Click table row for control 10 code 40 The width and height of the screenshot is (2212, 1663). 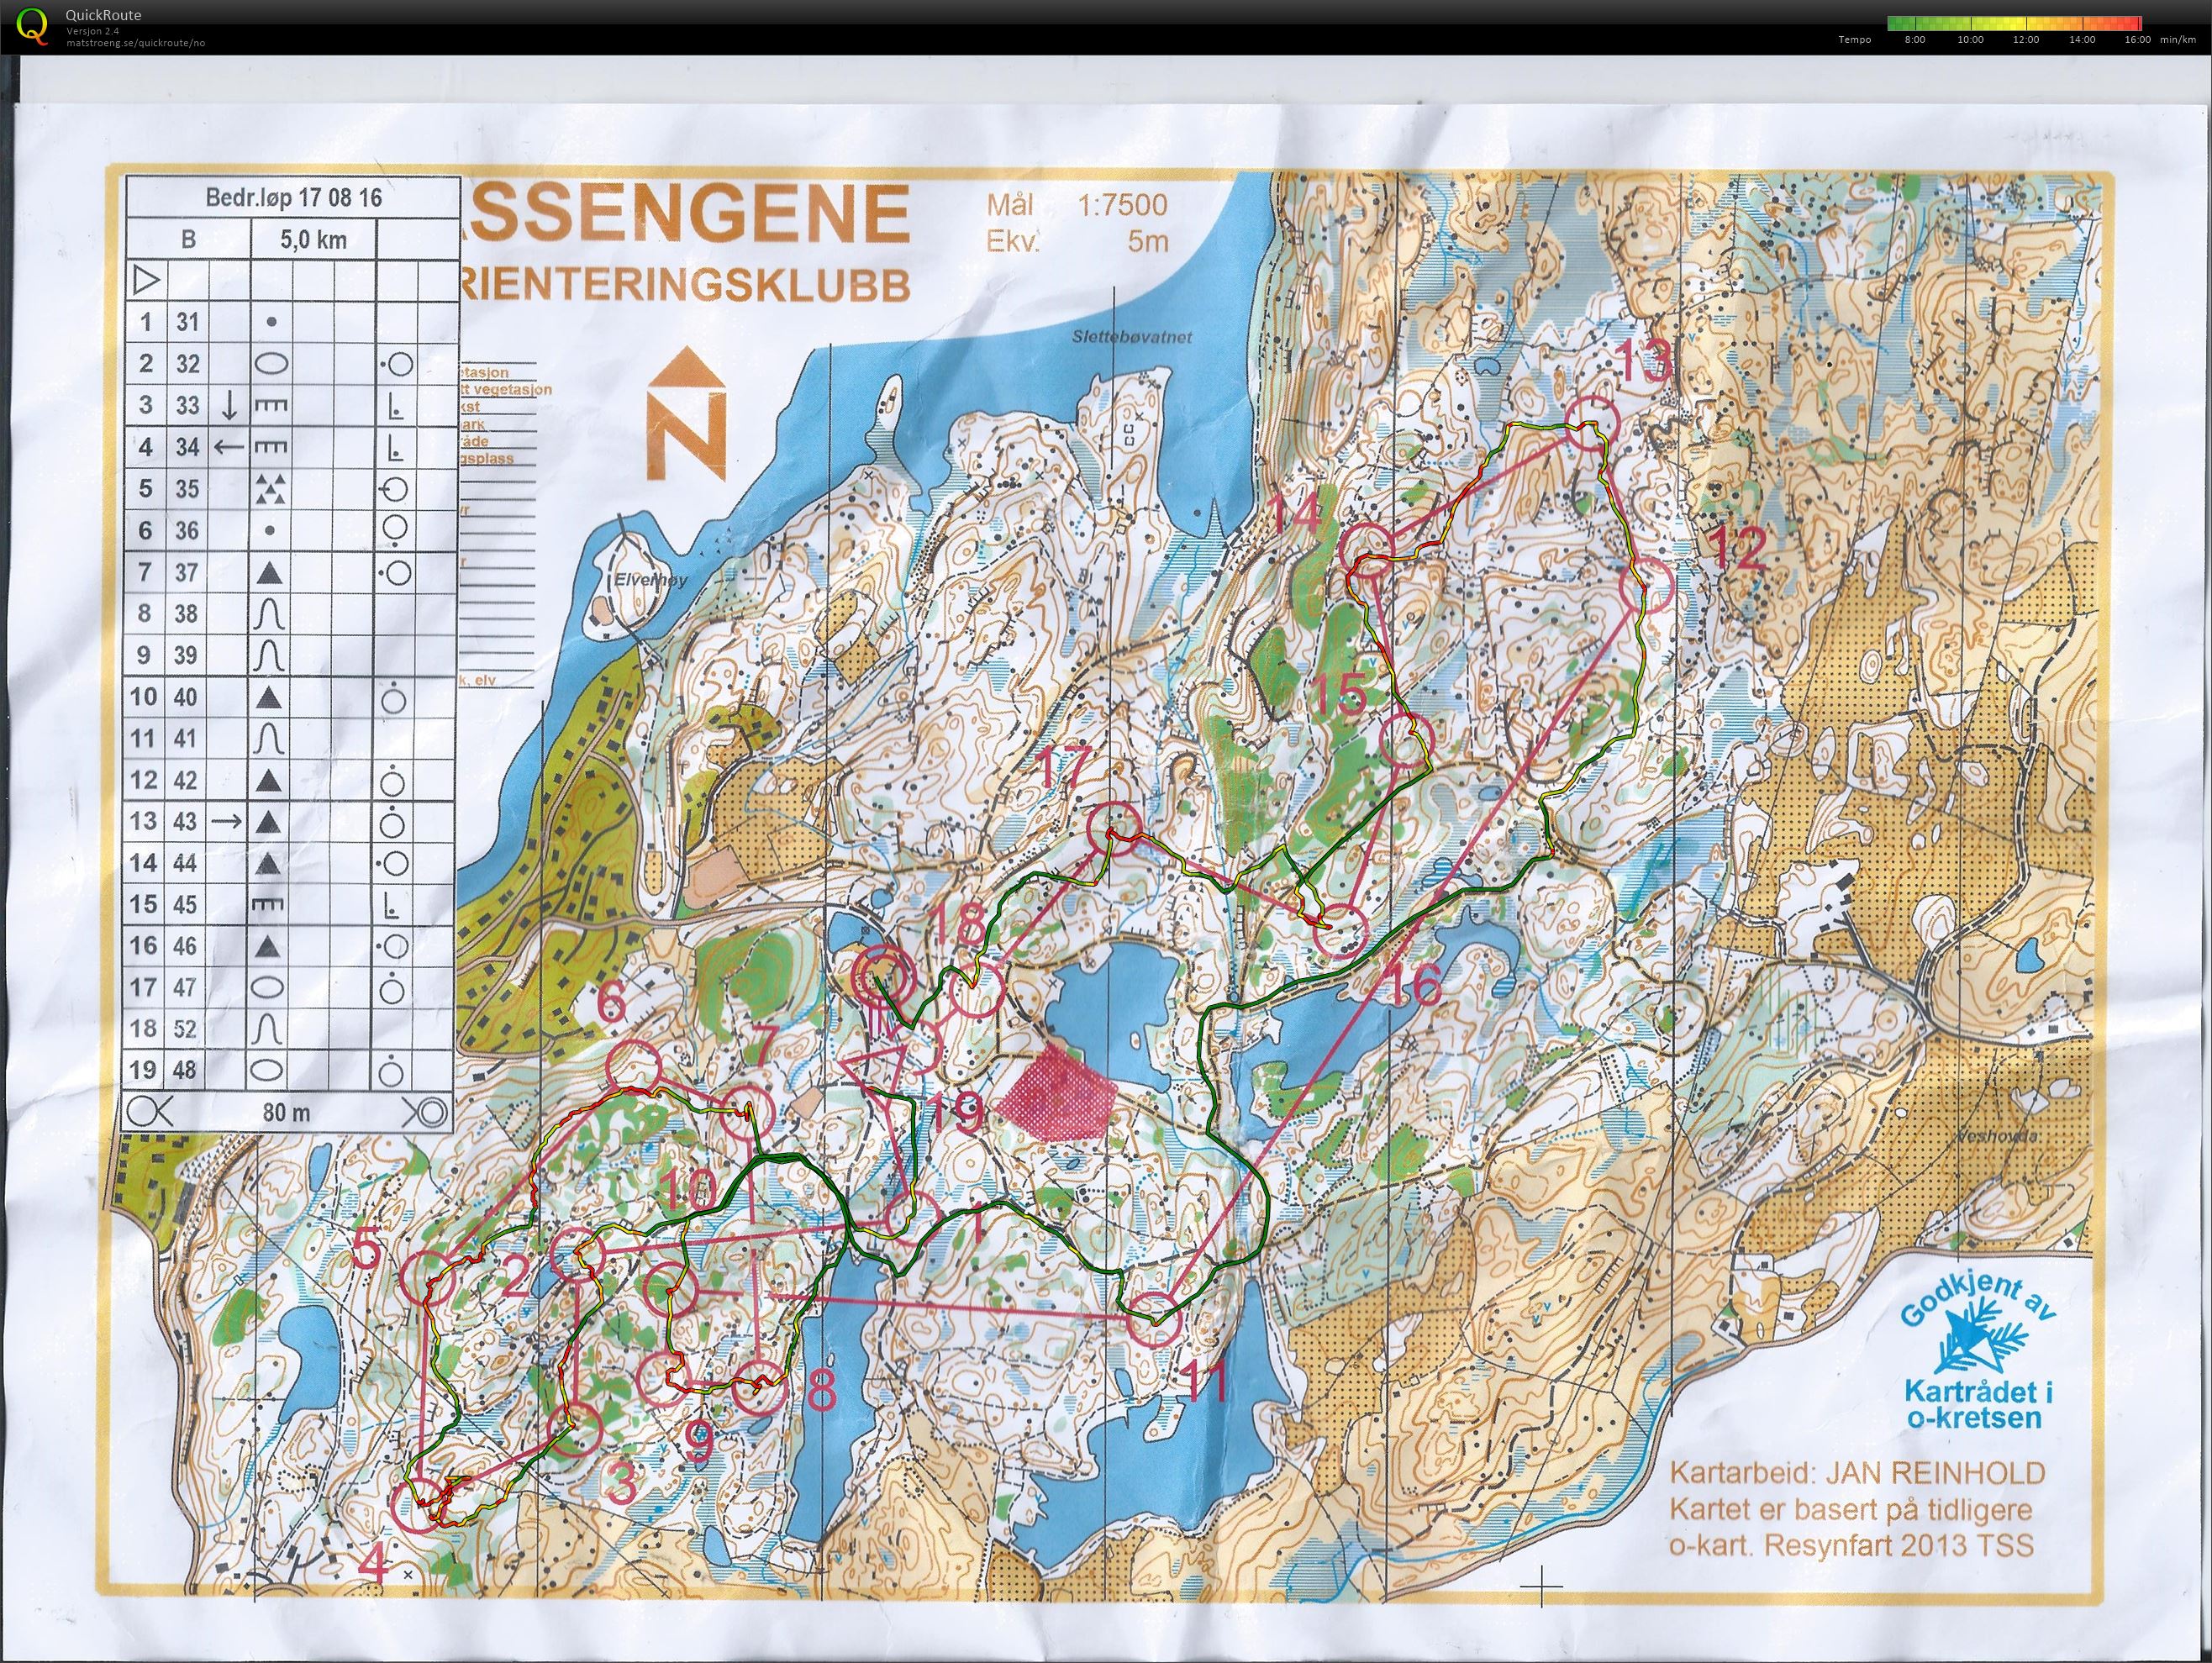(x=290, y=697)
